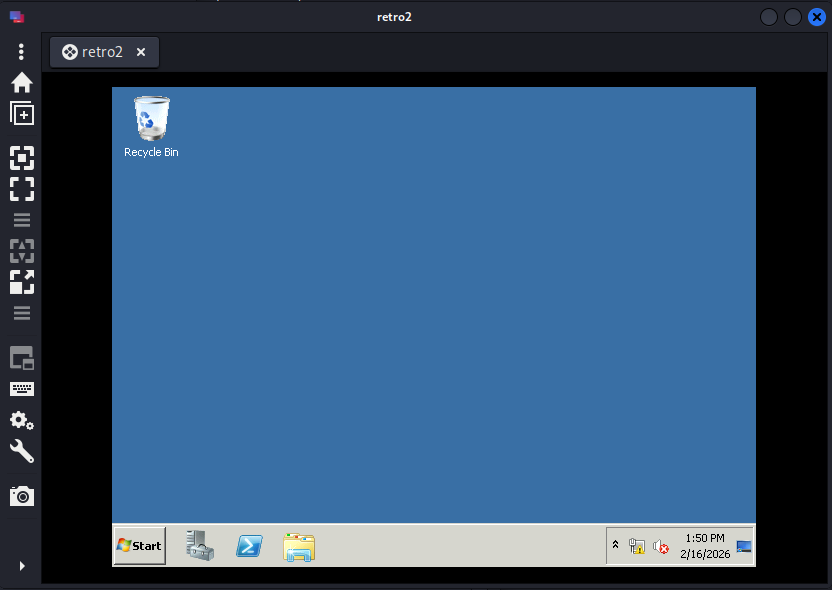Click the home icon in sidebar
The width and height of the screenshot is (832, 590).
coord(21,82)
